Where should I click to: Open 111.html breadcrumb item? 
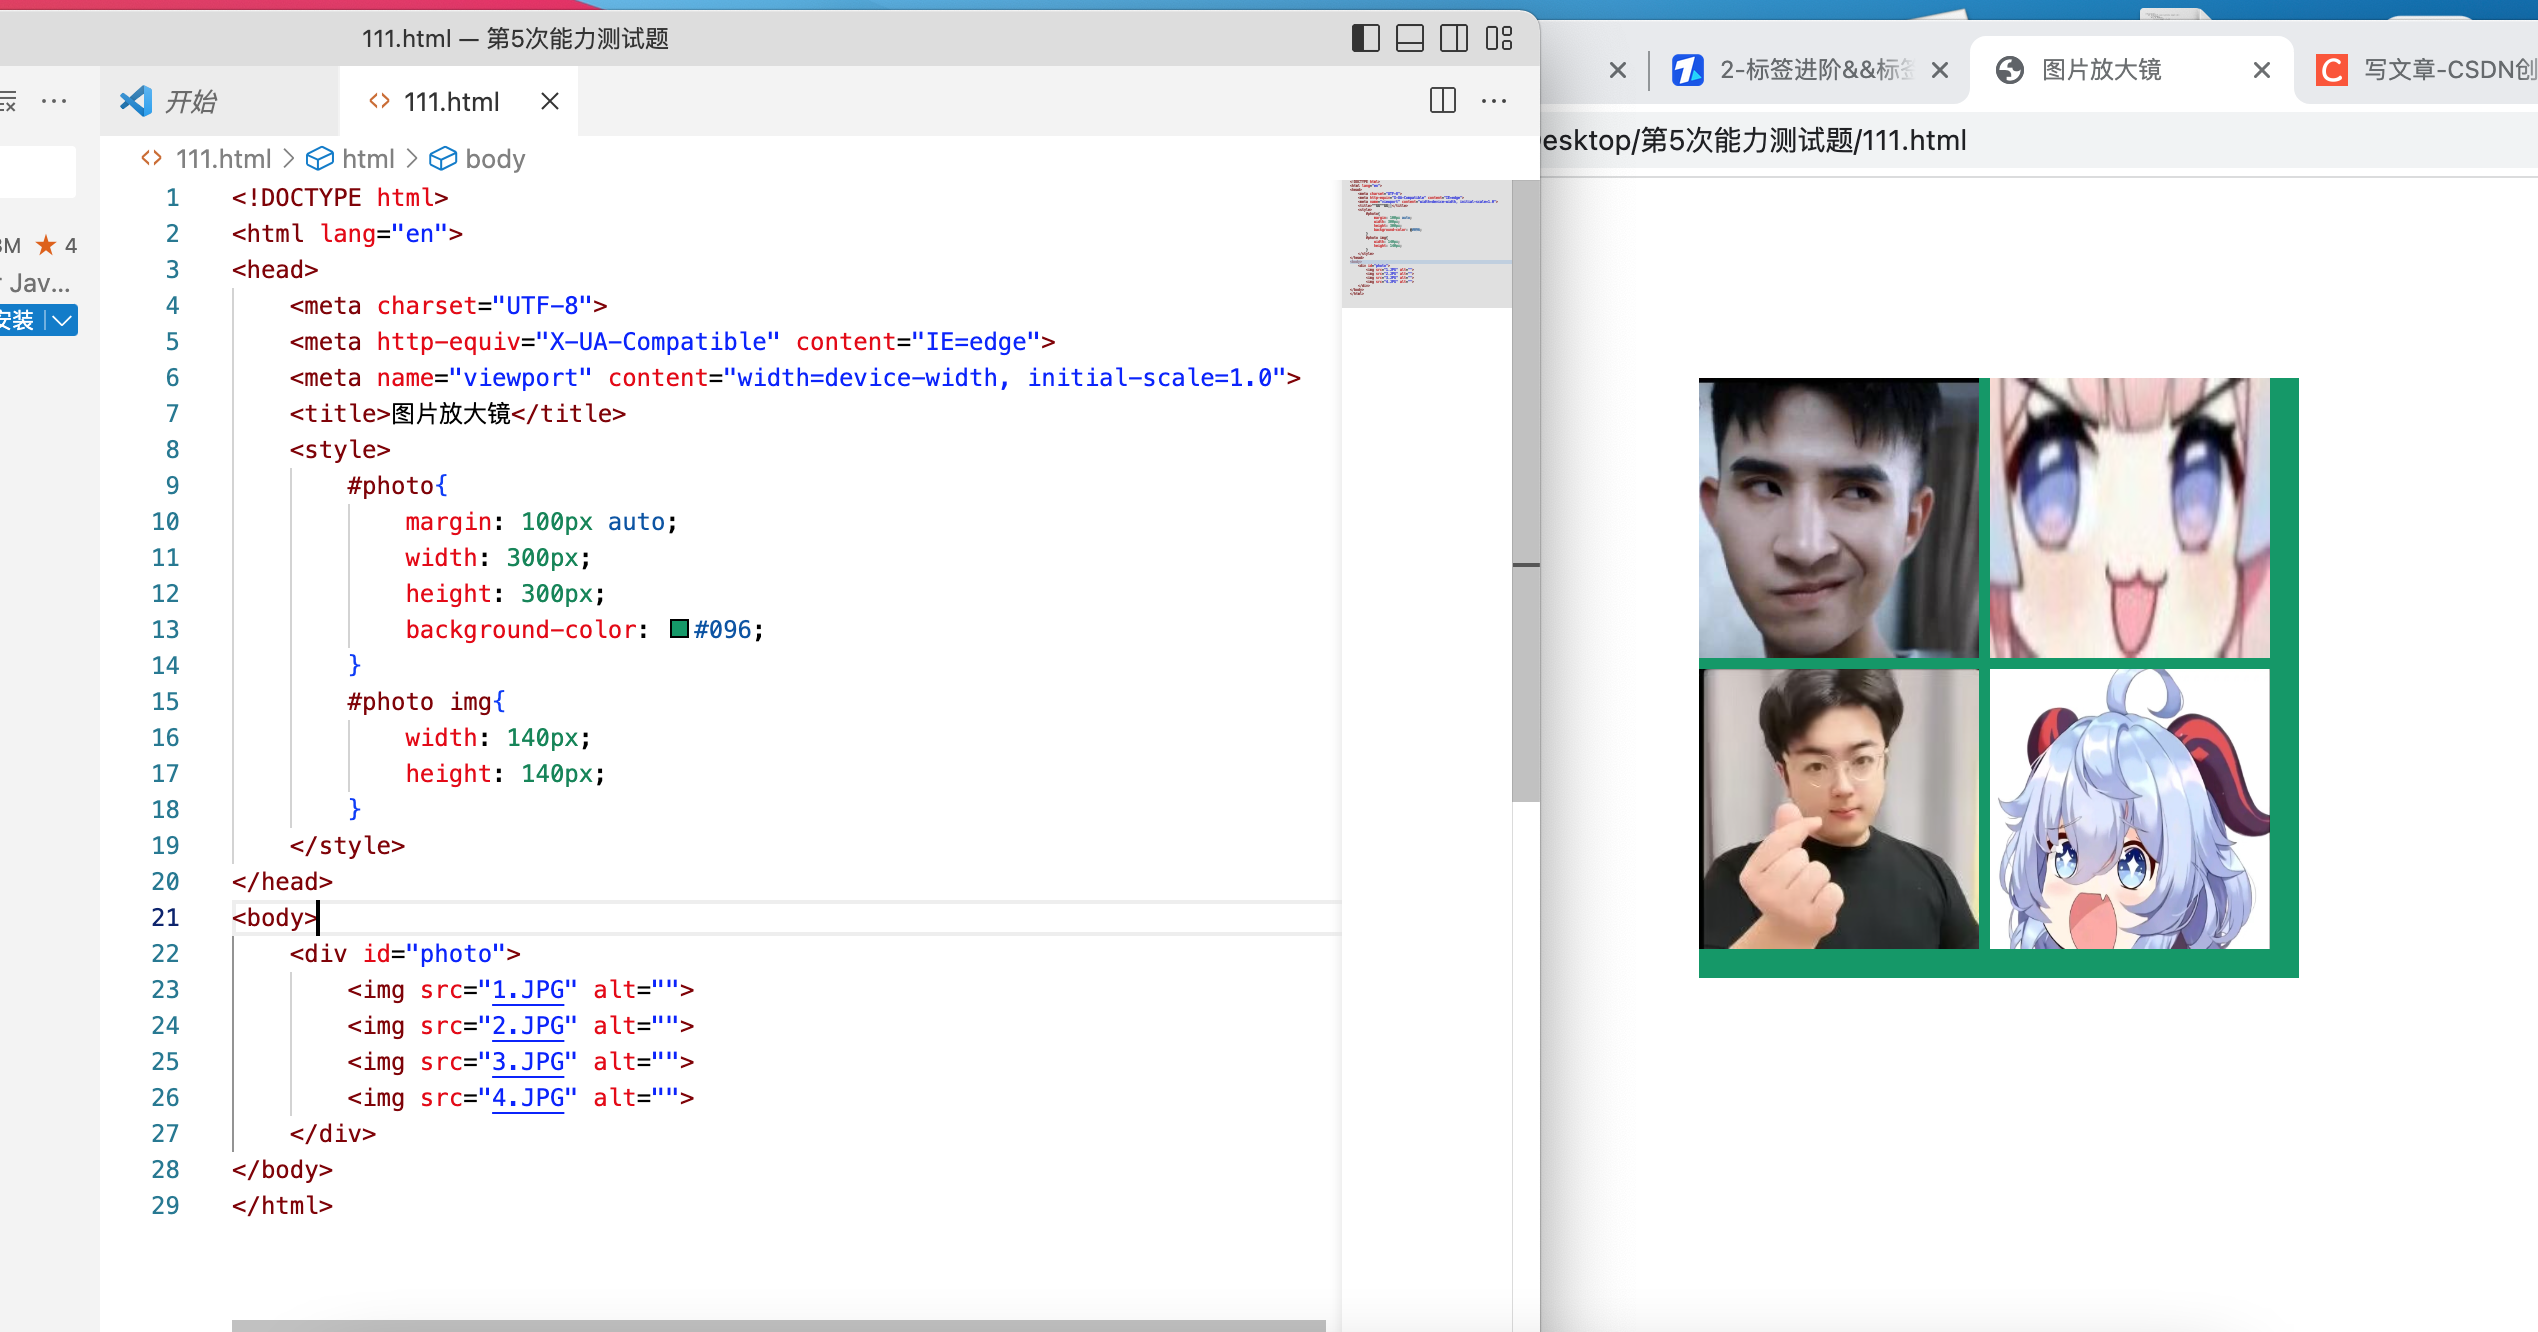point(223,159)
